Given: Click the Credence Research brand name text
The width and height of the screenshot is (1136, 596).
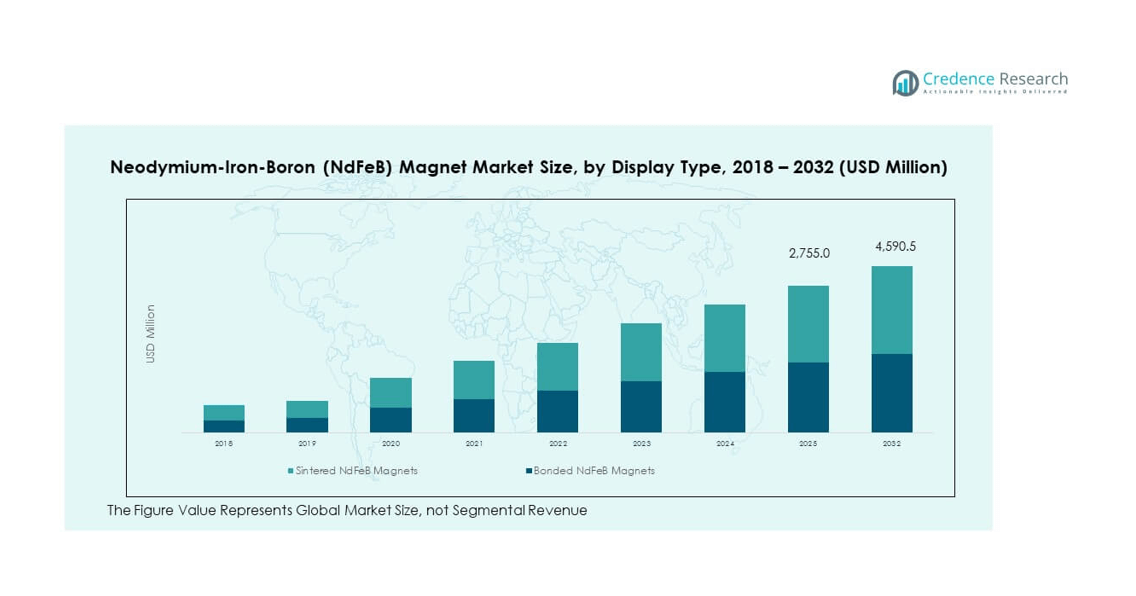Looking at the screenshot, I should 995,79.
